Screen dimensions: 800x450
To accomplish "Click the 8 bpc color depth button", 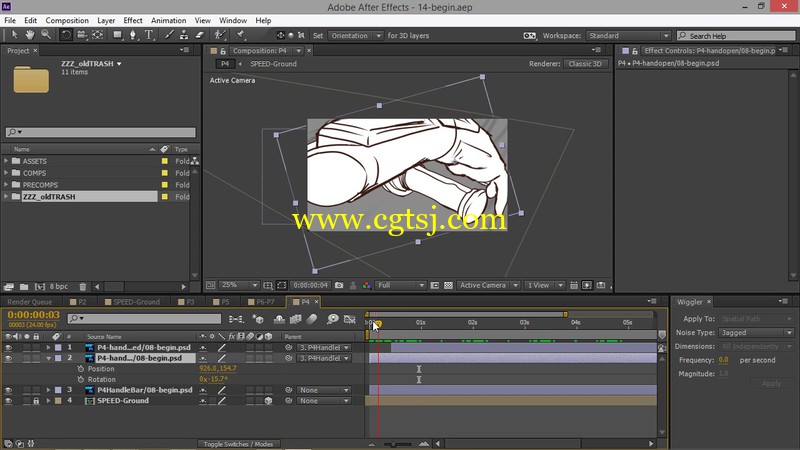I will 59,287.
